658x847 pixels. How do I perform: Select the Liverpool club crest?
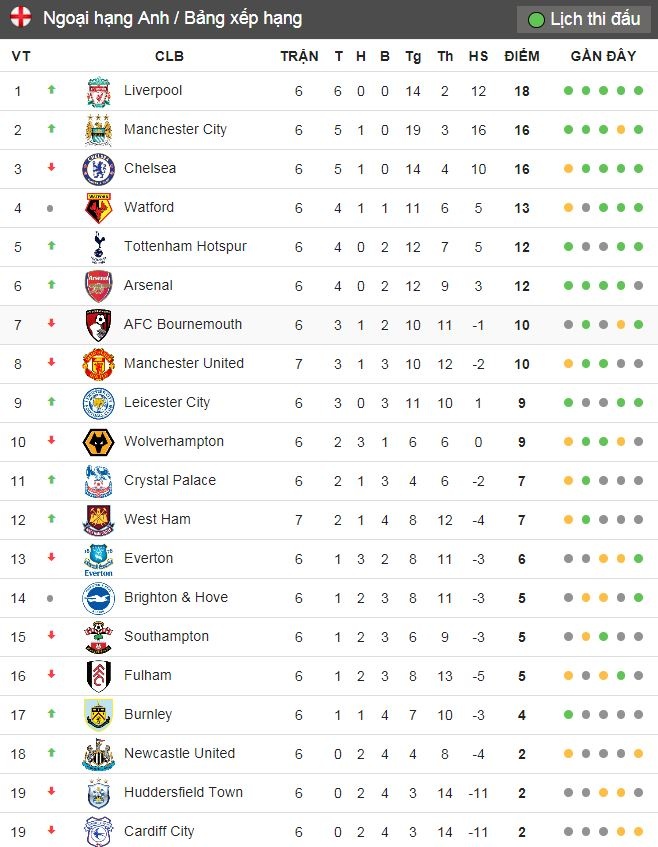pyautogui.click(x=97, y=90)
